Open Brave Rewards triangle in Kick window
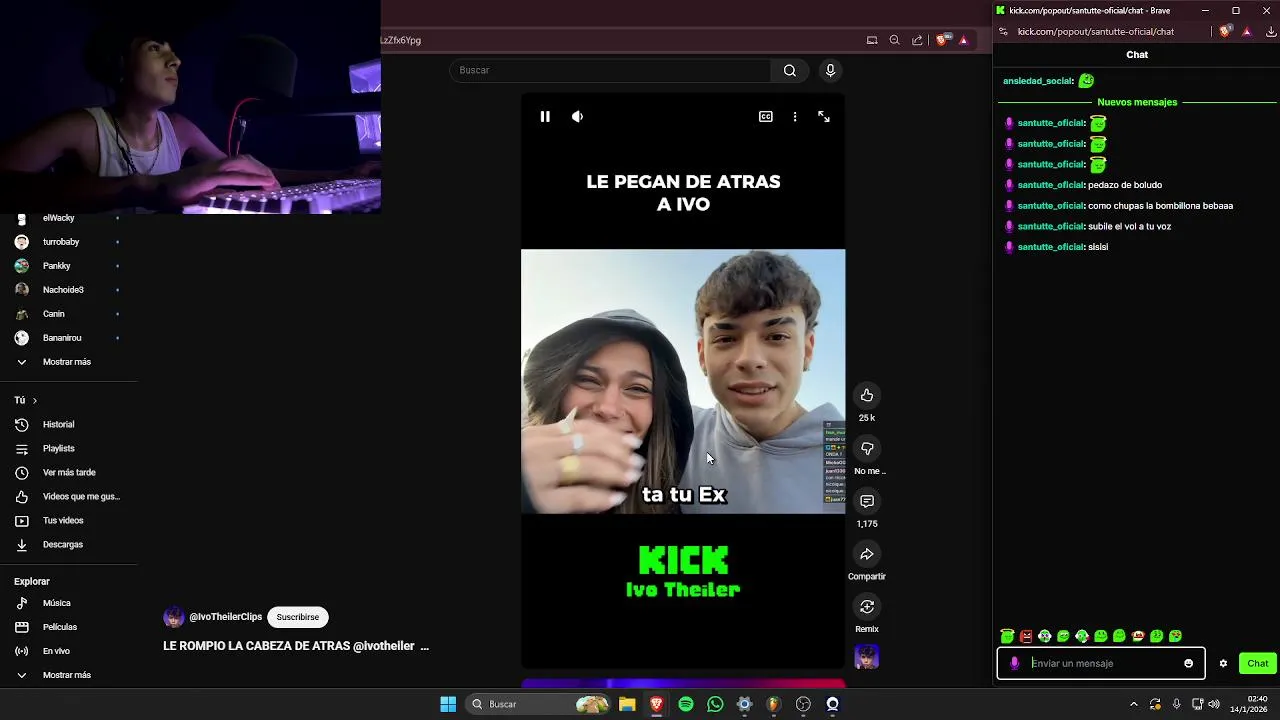This screenshot has width=1280, height=720. pos(1247,31)
